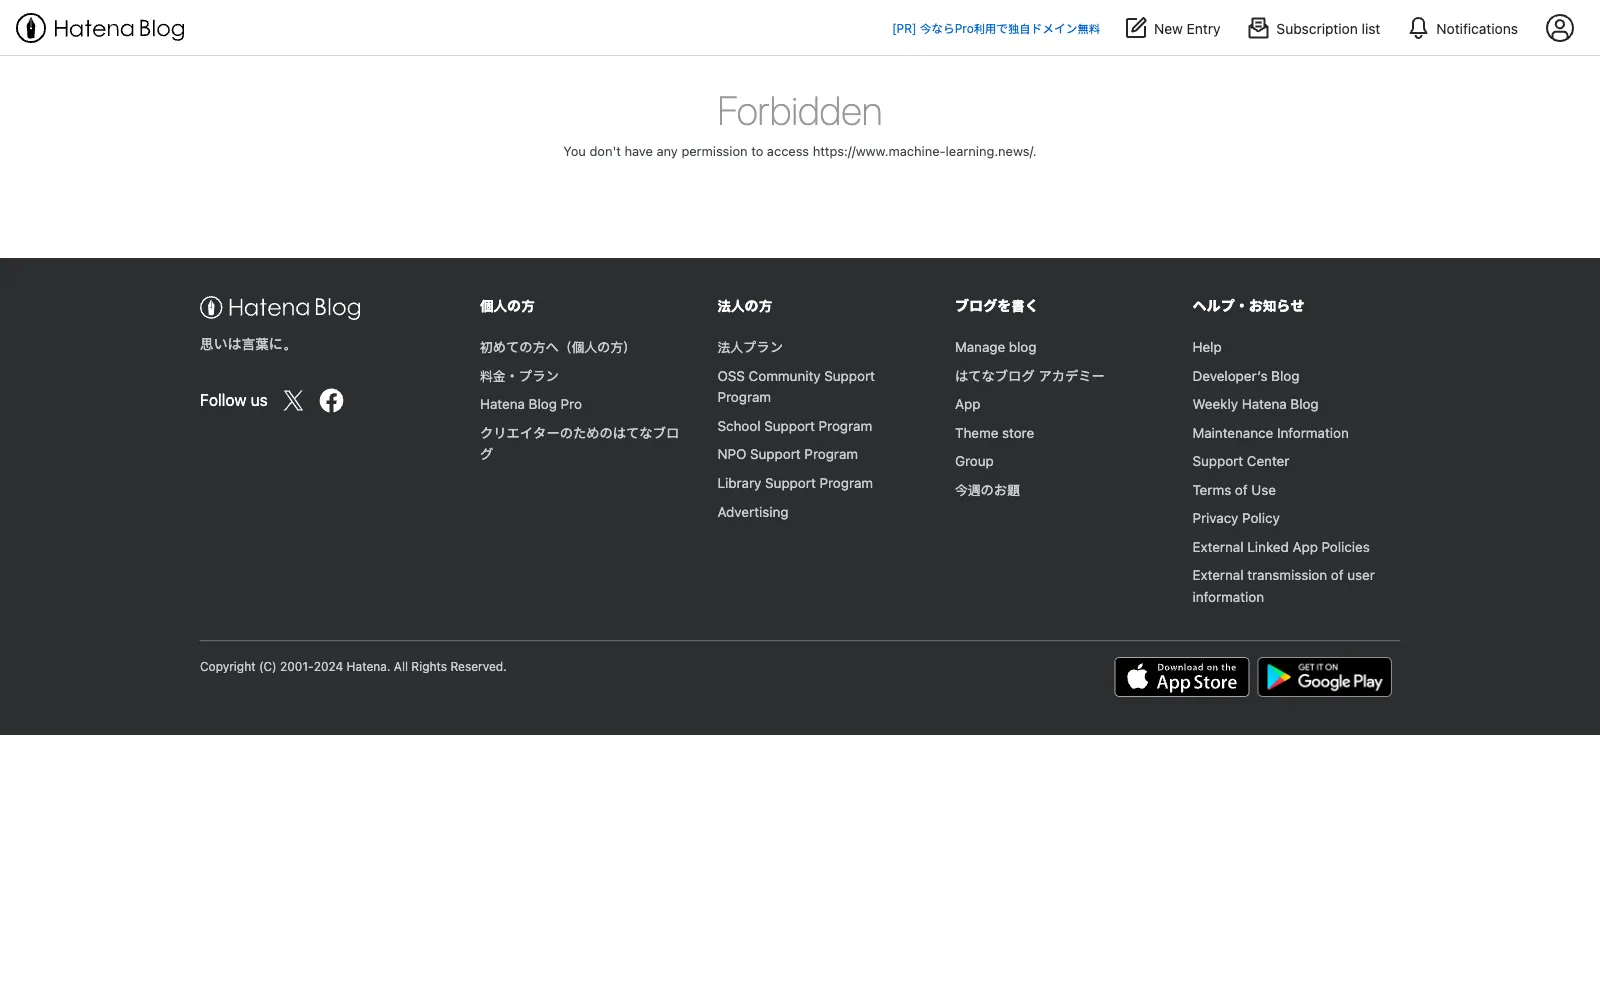Open Weekly Hatena Blog link
1600x1000 pixels.
click(x=1255, y=404)
